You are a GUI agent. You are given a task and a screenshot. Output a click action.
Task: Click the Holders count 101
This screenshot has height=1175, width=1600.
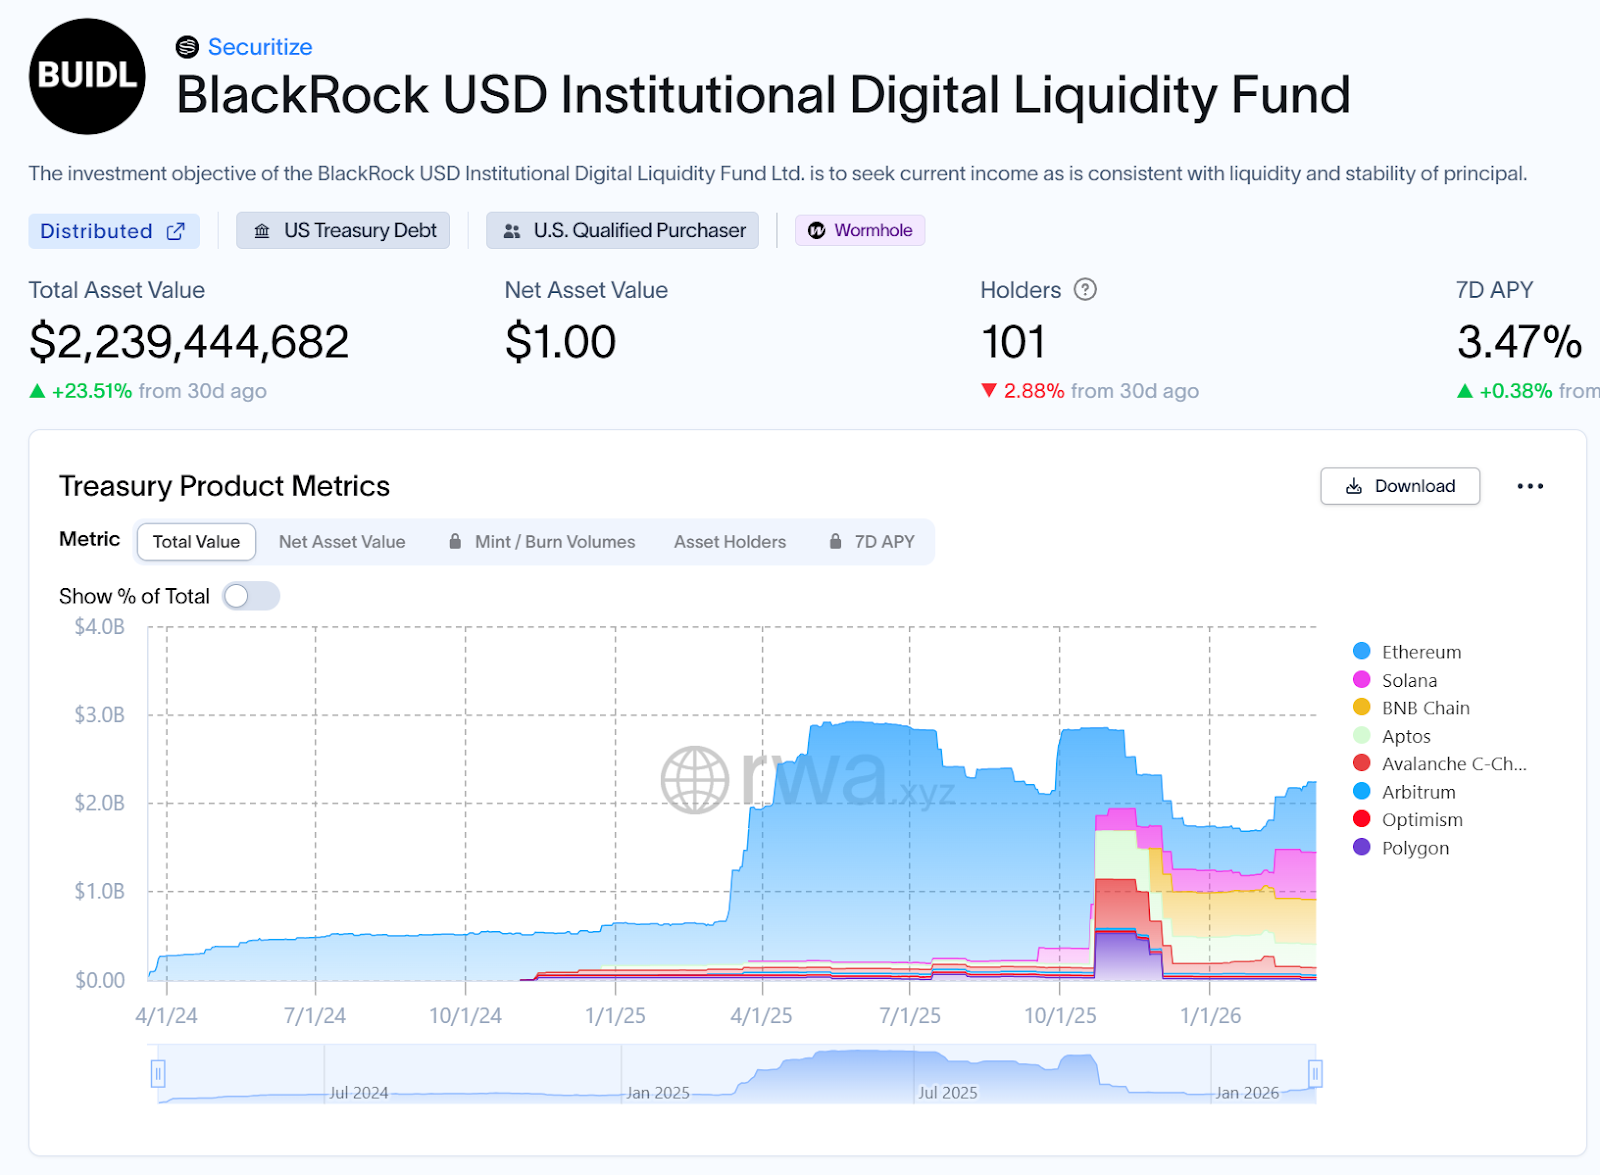tap(1013, 342)
